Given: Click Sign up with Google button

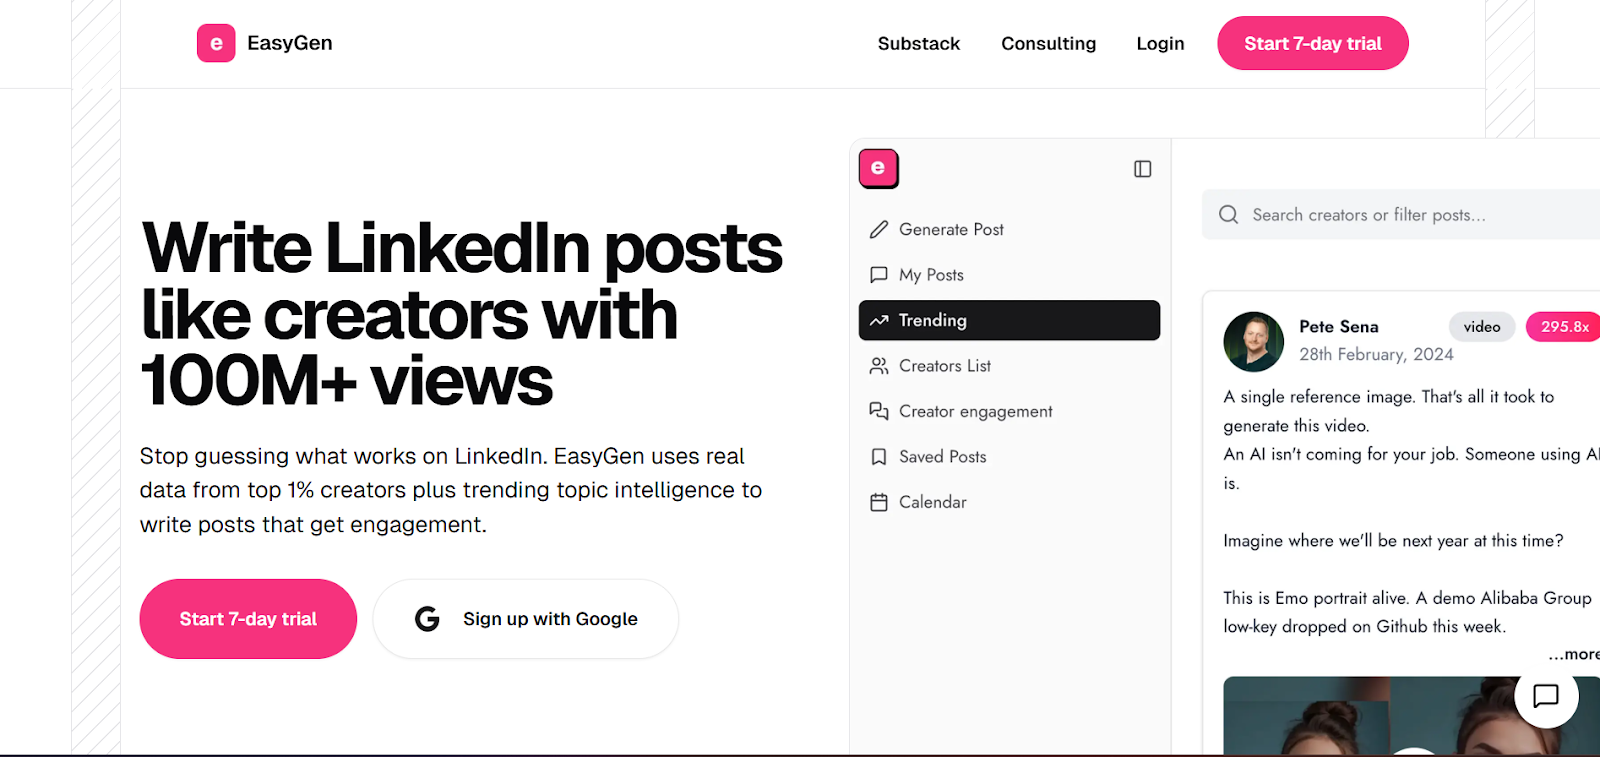Looking at the screenshot, I should (526, 619).
